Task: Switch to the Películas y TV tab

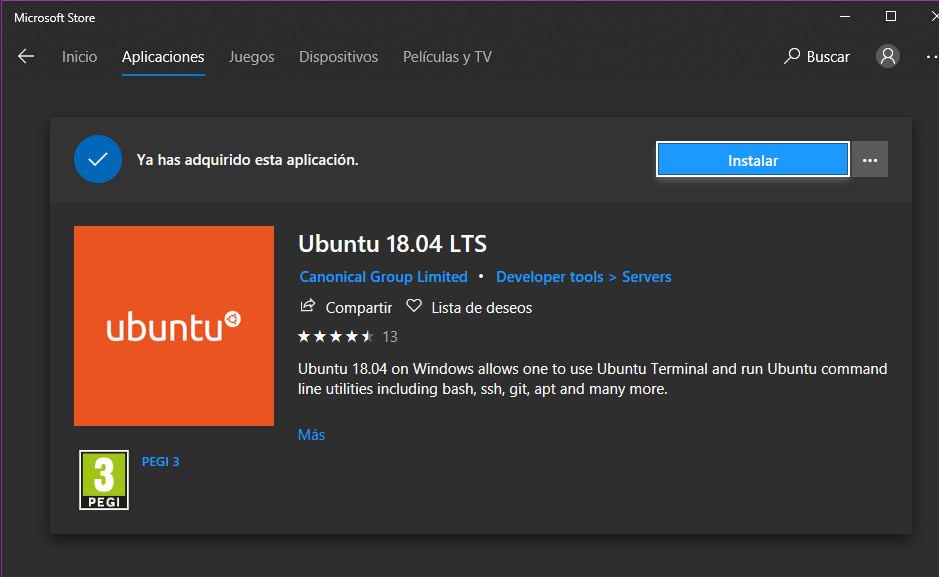Action: [447, 57]
